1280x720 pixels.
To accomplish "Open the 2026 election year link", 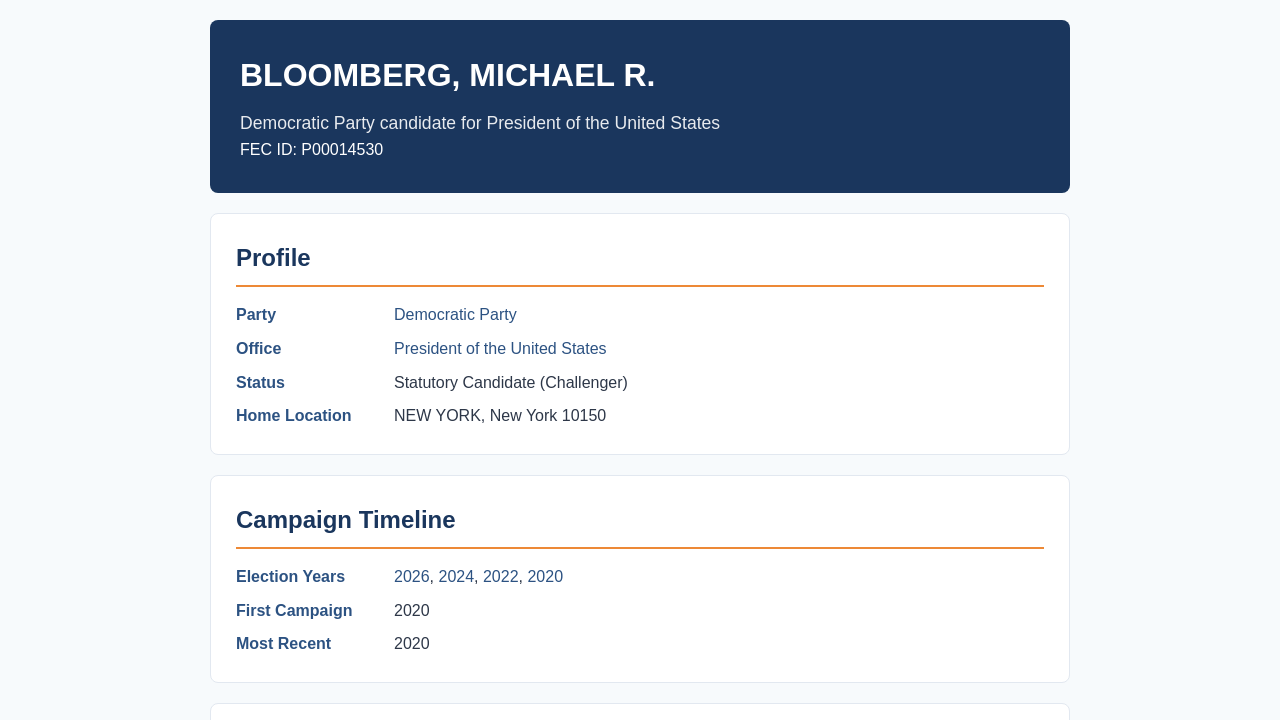I will pyautogui.click(x=412, y=577).
